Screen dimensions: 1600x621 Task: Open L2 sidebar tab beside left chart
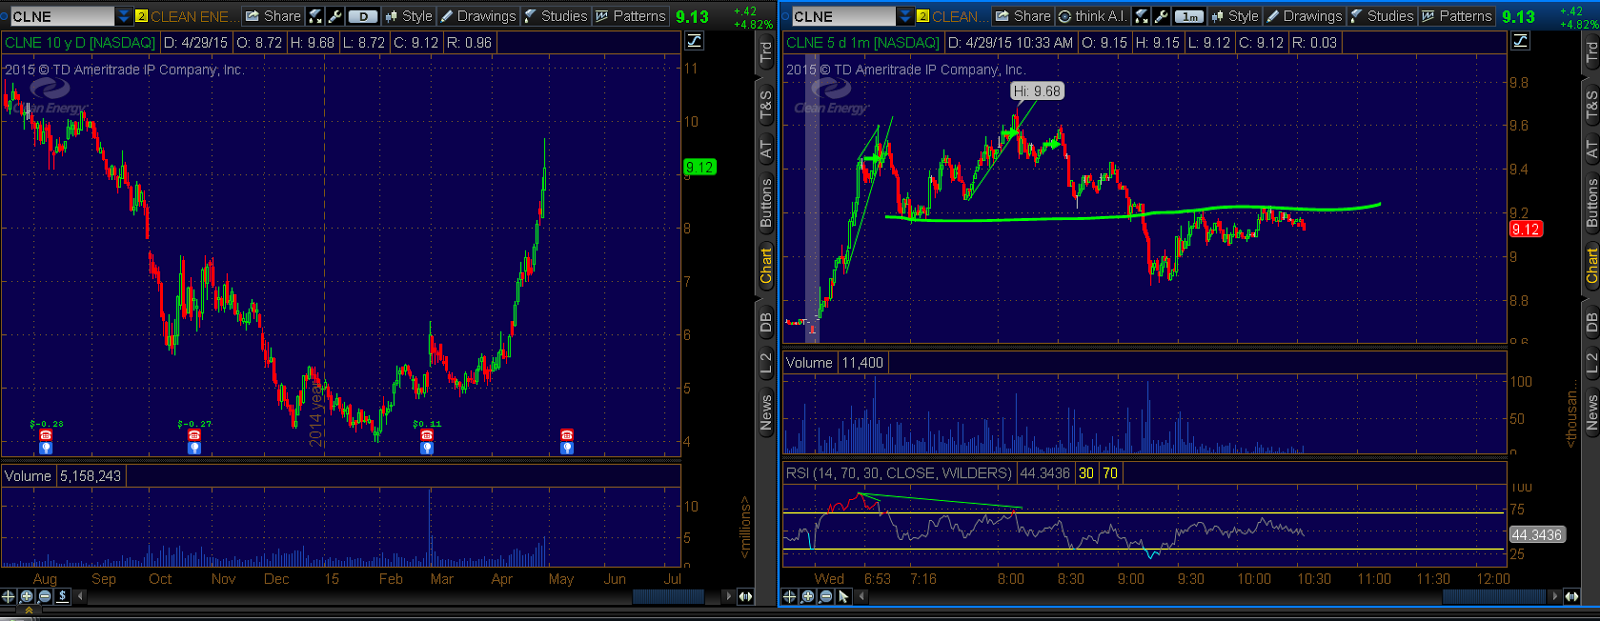tap(766, 364)
